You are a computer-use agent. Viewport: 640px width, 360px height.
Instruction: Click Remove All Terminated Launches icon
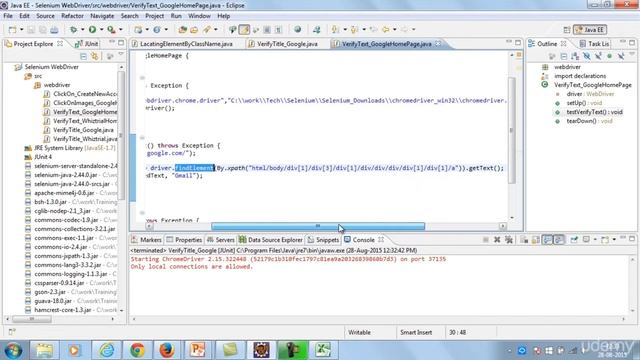click(x=509, y=240)
